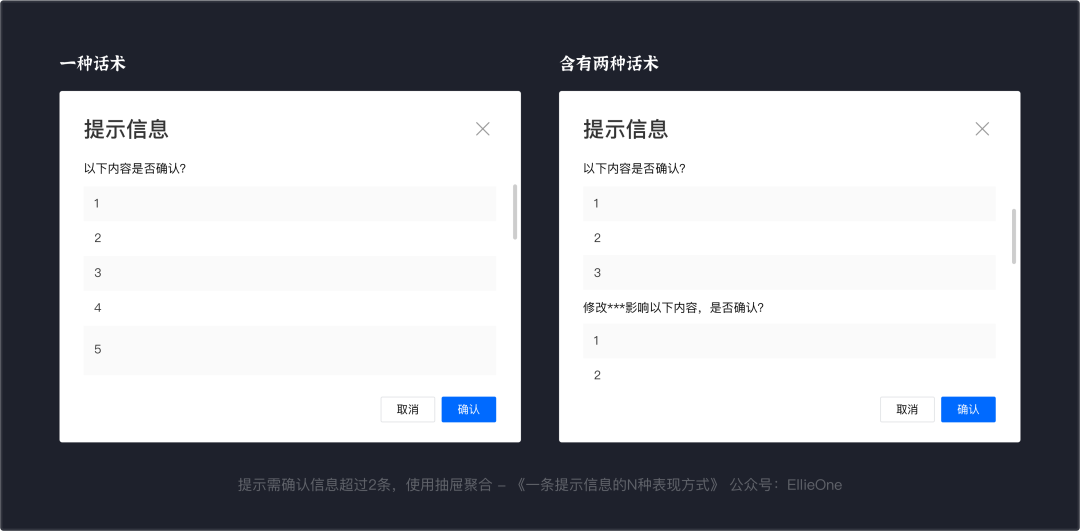Click the left dialog's vertical scrollbar thumb
Viewport: 1080px width, 531px height.
(x=515, y=211)
